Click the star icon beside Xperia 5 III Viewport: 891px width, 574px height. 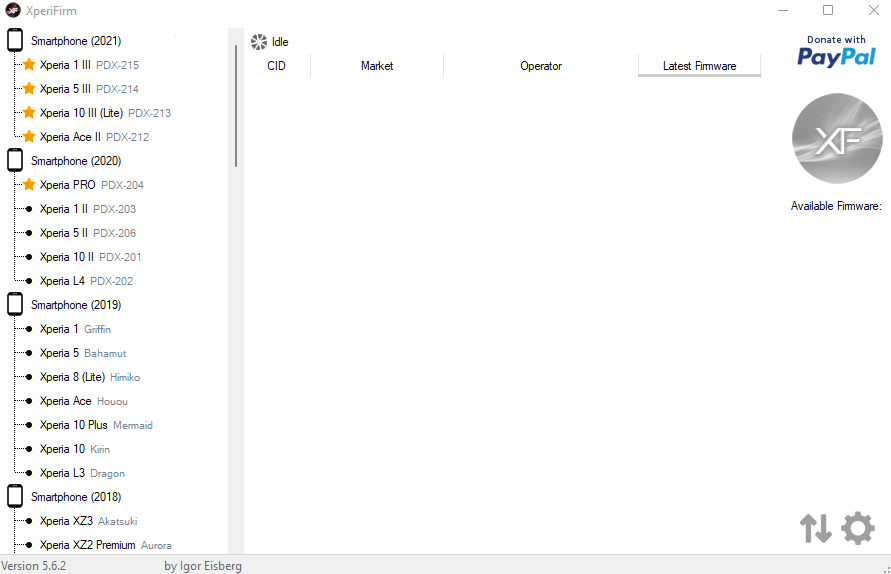pyautogui.click(x=29, y=88)
